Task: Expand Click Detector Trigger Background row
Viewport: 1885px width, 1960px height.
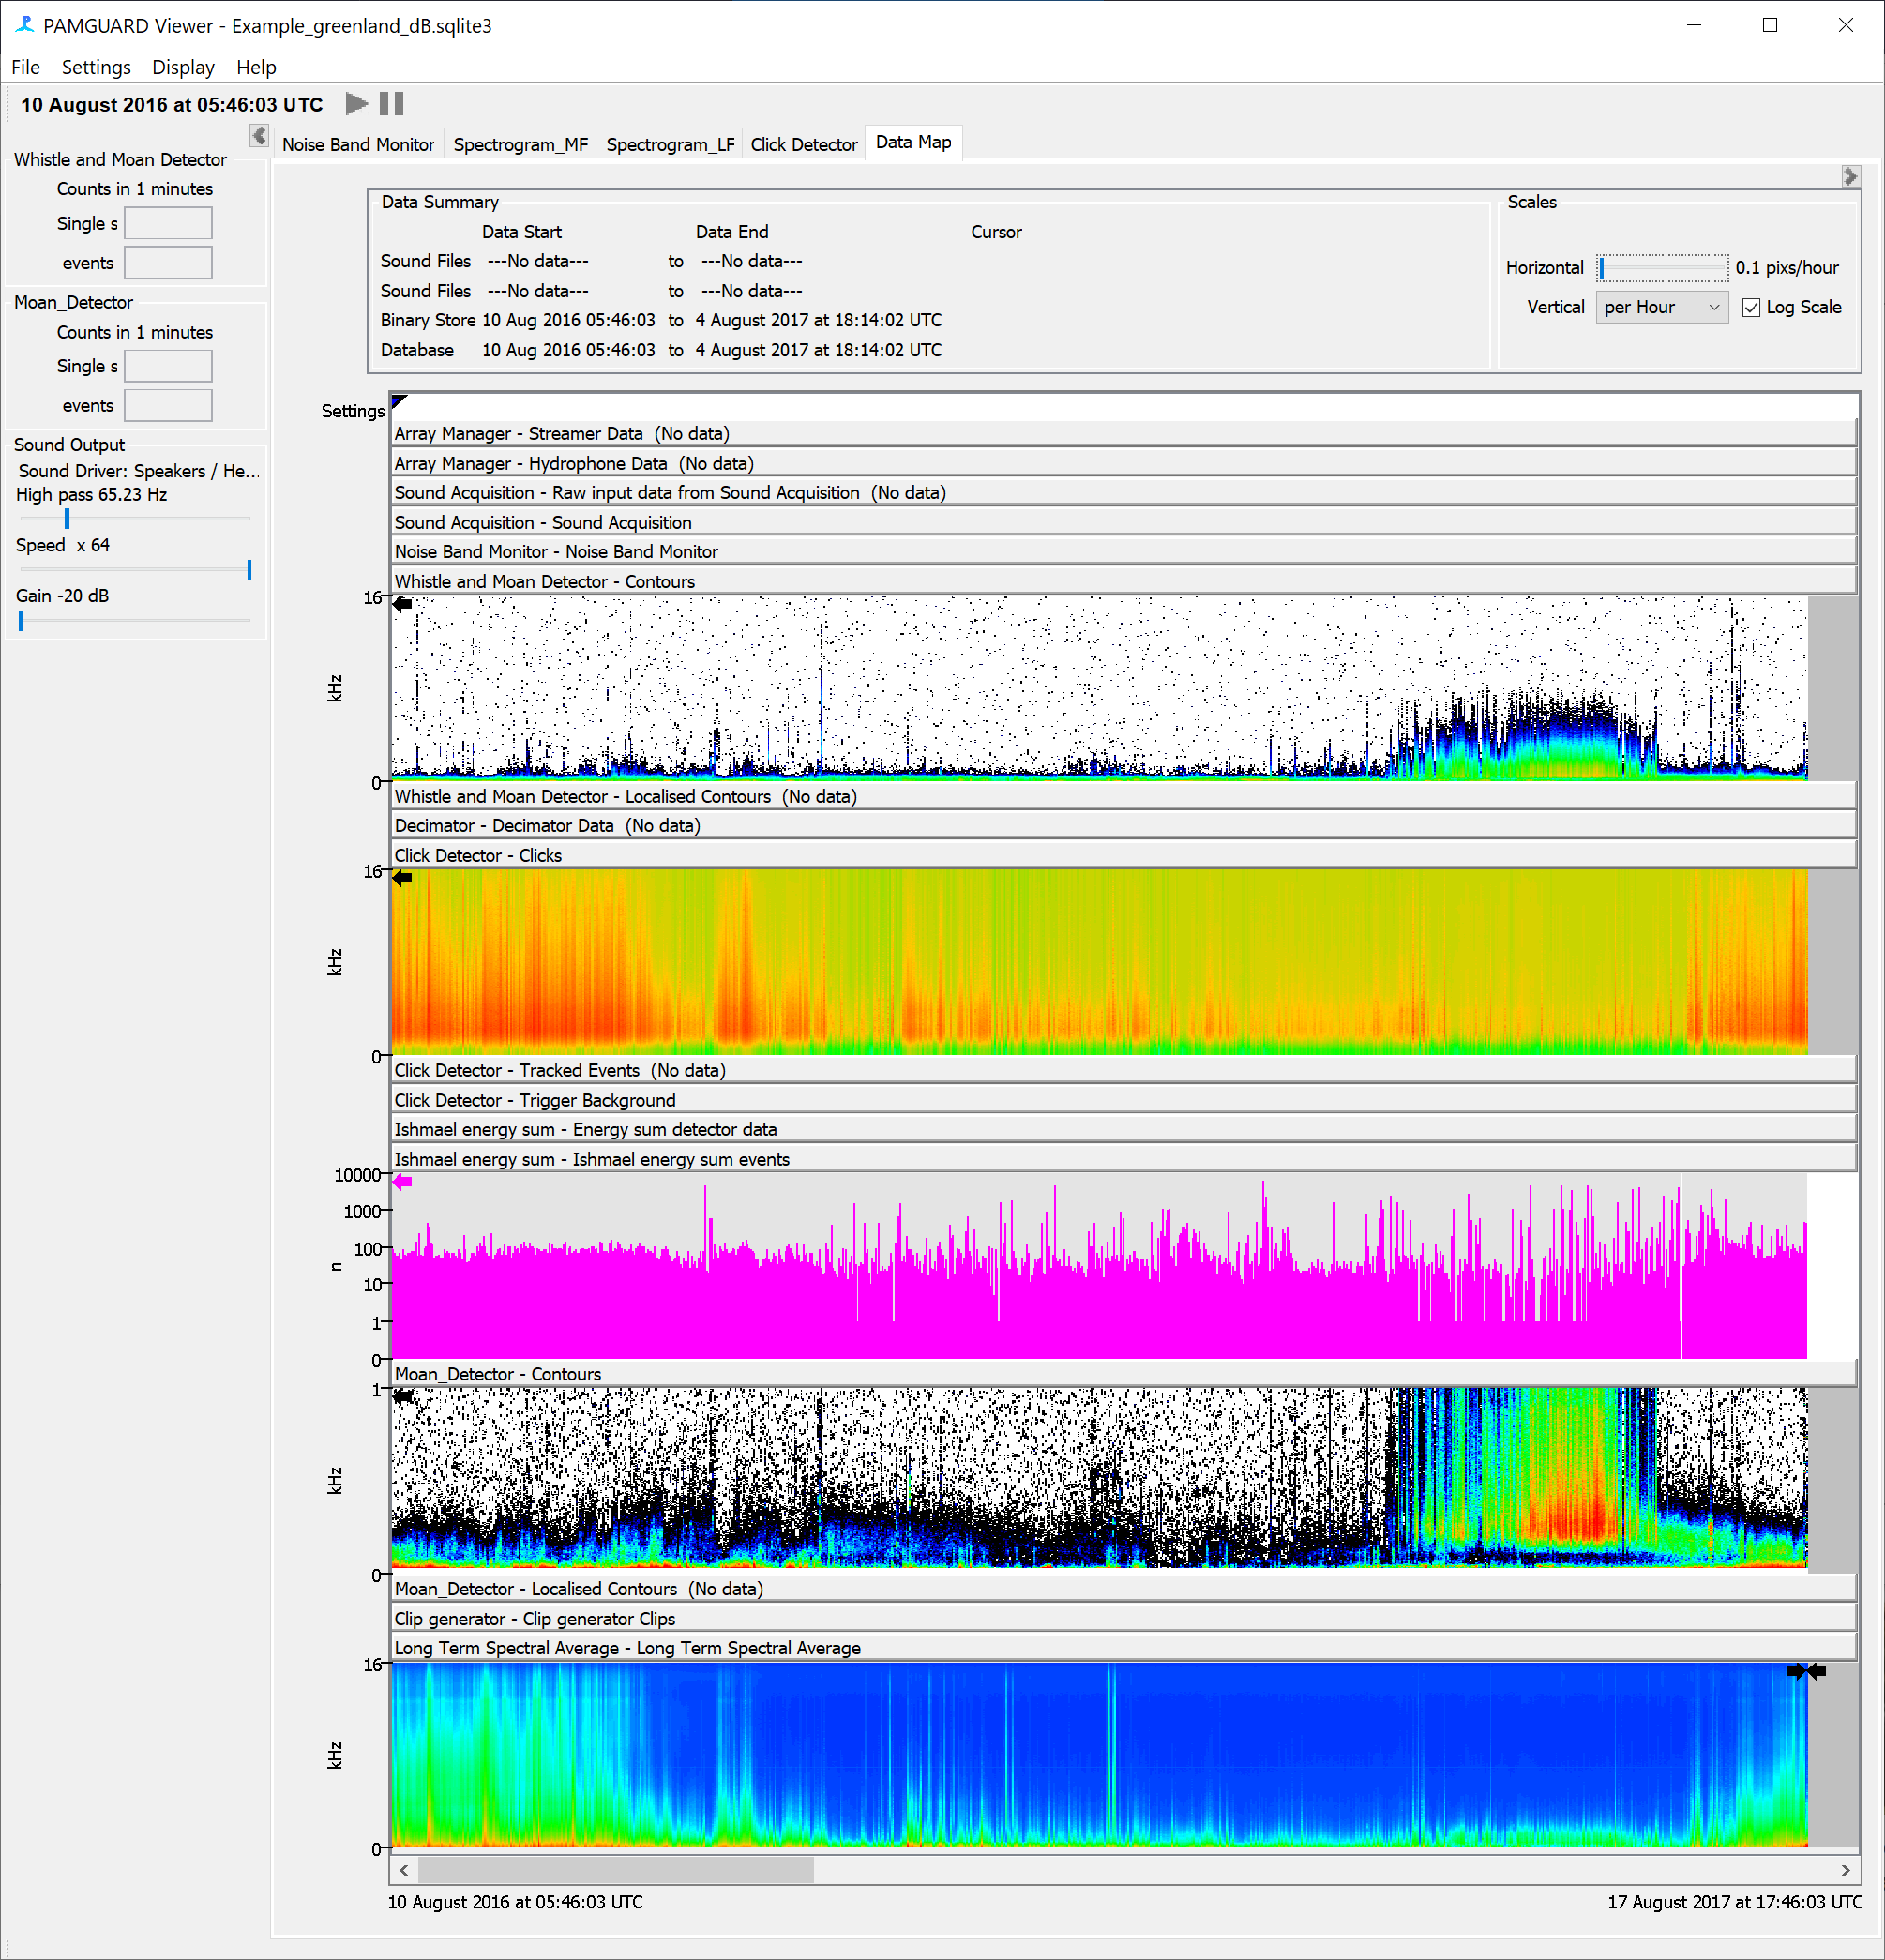Action: (1123, 1100)
